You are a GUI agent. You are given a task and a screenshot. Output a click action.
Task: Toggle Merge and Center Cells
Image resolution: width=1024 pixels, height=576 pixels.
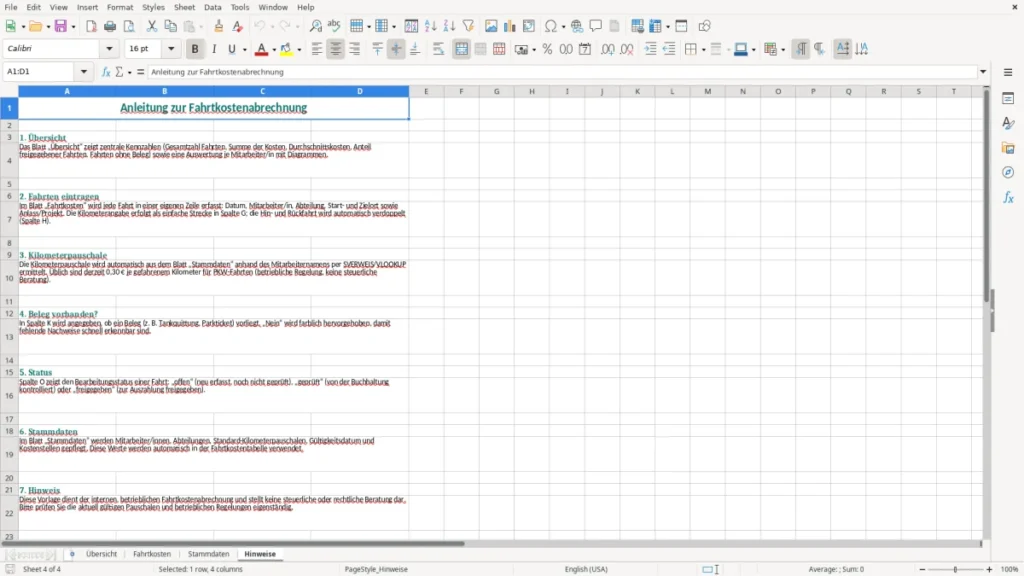coord(461,49)
